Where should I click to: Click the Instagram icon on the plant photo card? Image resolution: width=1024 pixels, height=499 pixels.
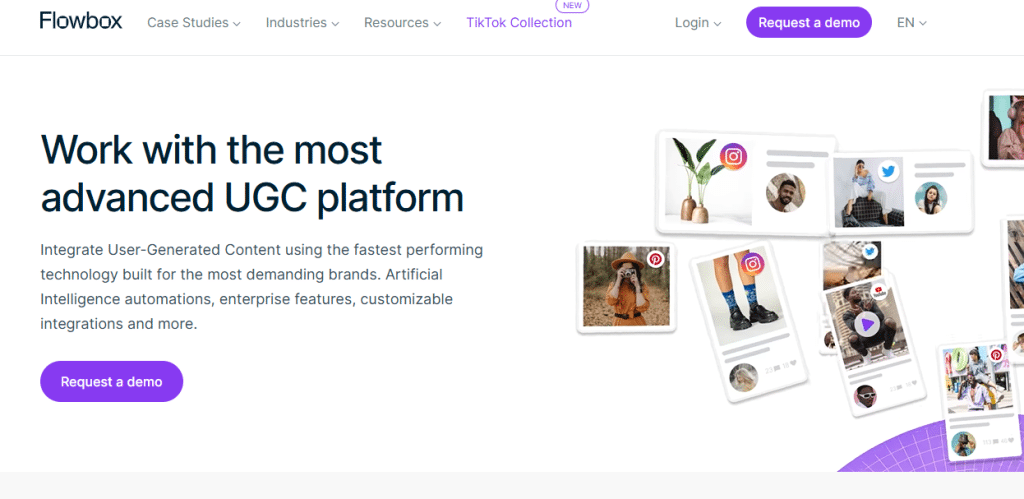734,156
